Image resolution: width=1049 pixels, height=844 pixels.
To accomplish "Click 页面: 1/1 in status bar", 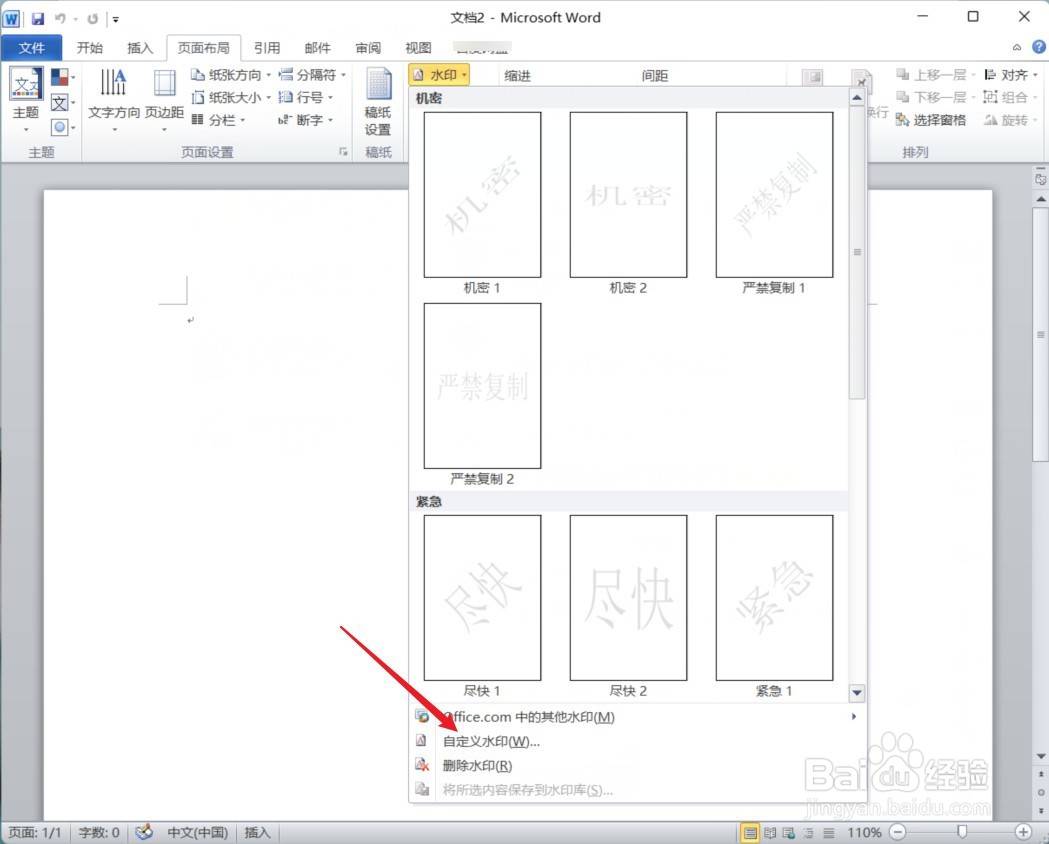I will click(x=35, y=833).
